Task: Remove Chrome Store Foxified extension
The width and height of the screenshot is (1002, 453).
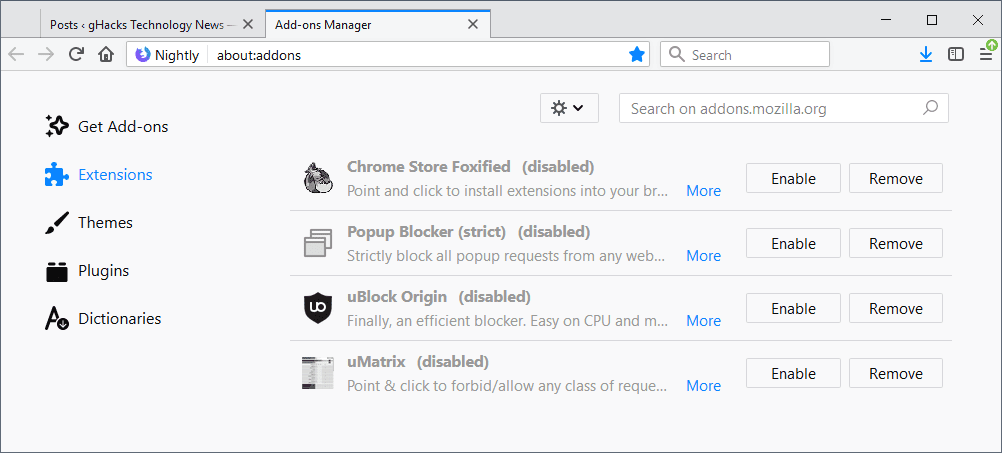Action: 895,178
